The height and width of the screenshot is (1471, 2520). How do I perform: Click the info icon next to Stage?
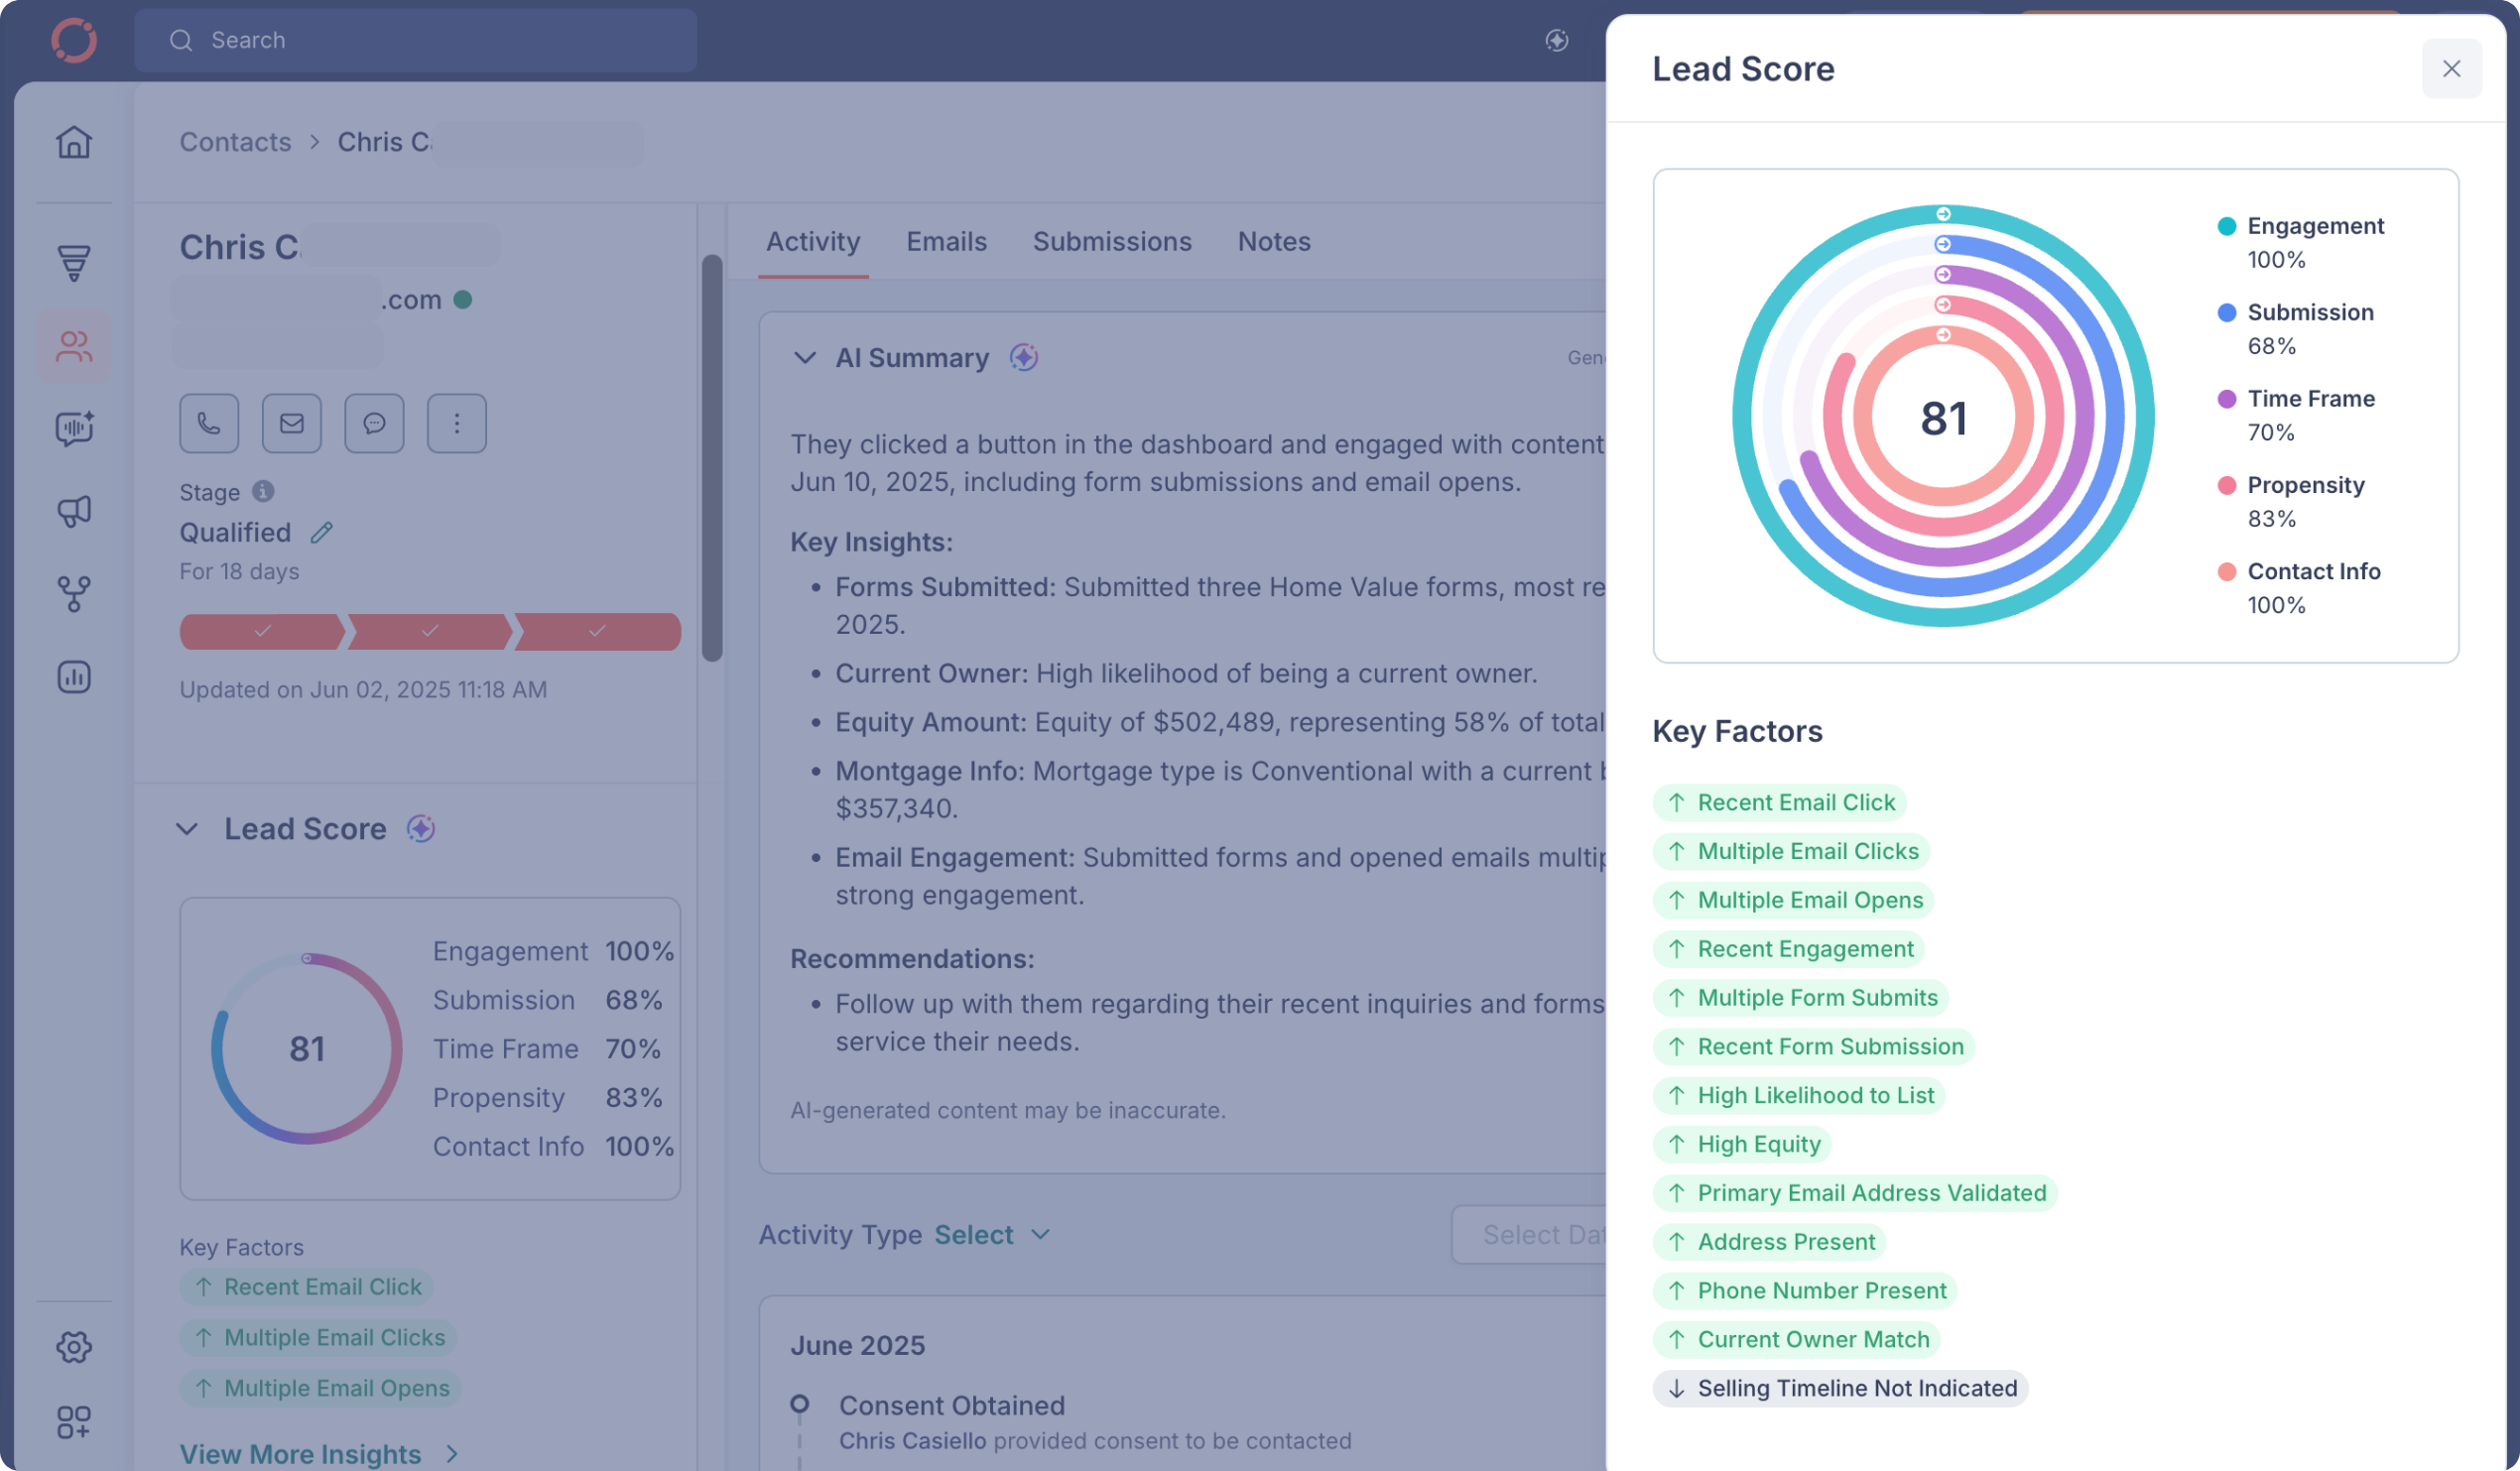pyautogui.click(x=263, y=491)
